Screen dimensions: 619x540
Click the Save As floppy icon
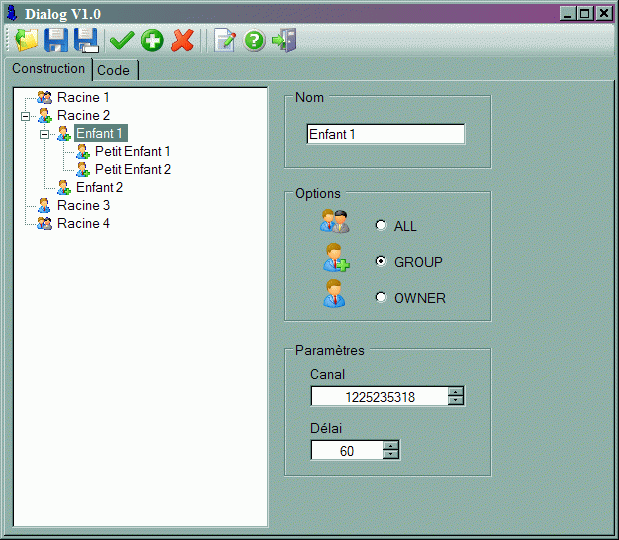pos(86,40)
